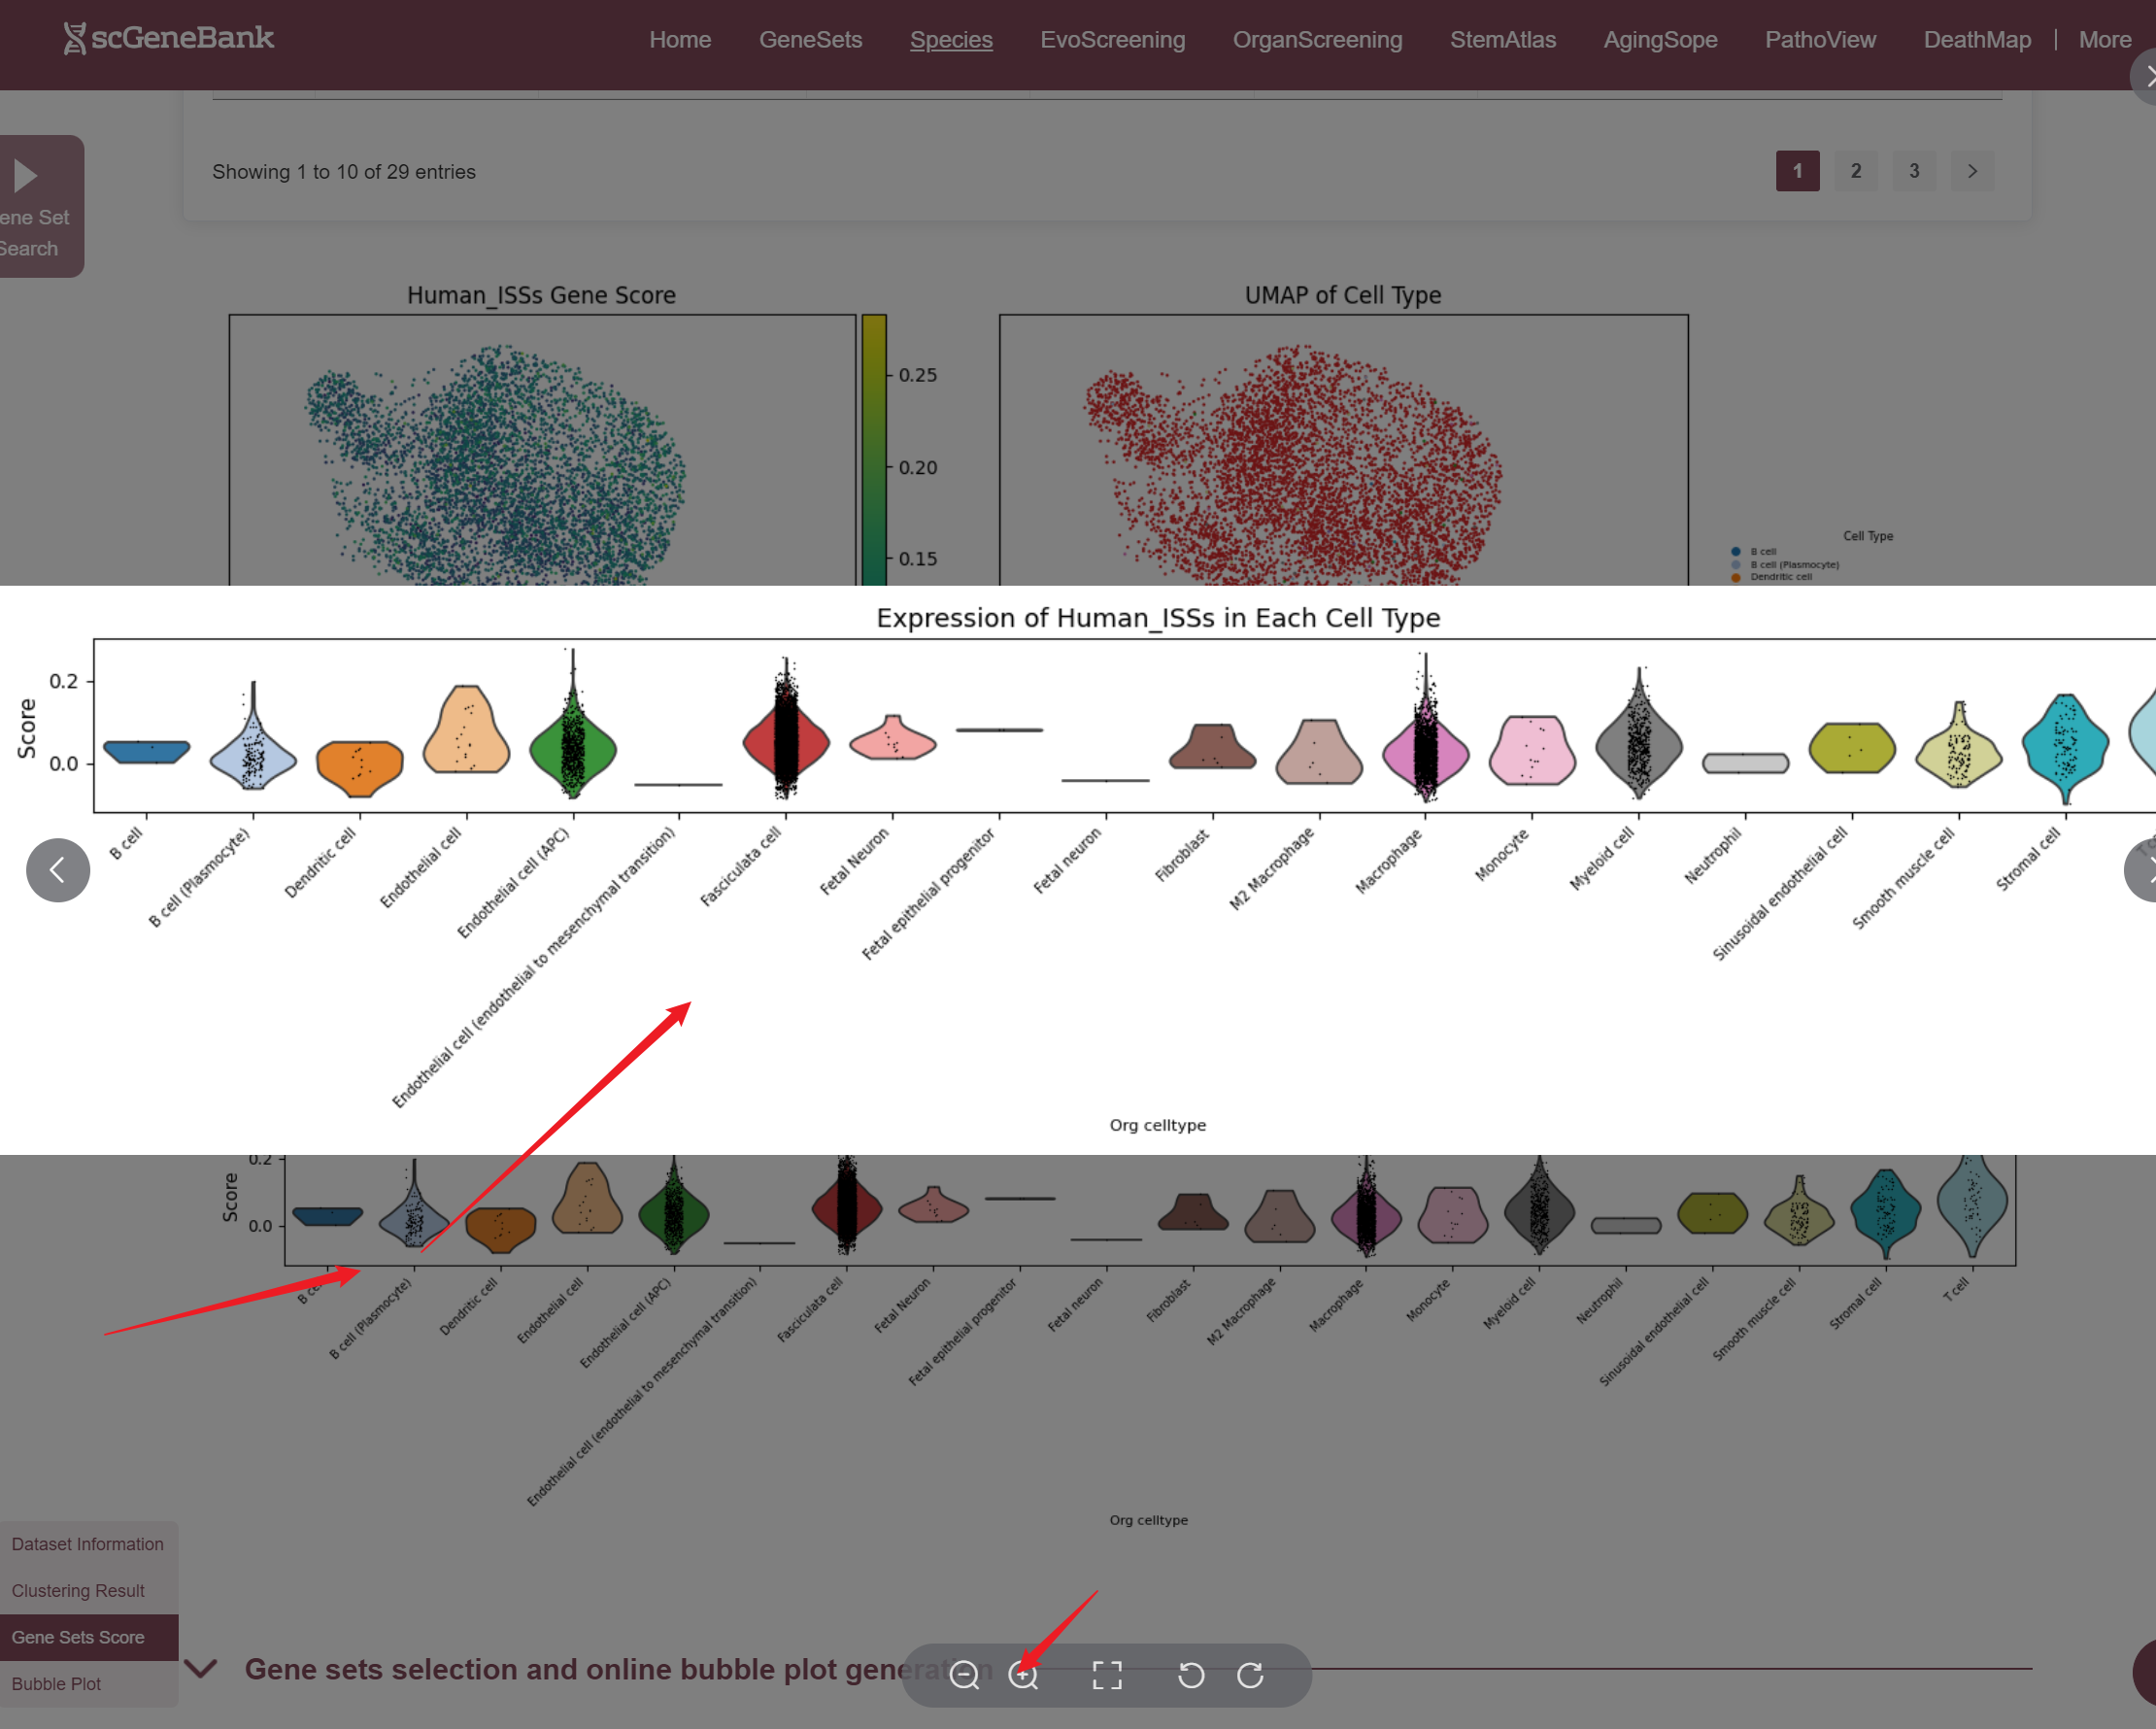The image size is (2156, 1729).
Task: Collapse the bubble plot section chevron
Action: 201,1668
